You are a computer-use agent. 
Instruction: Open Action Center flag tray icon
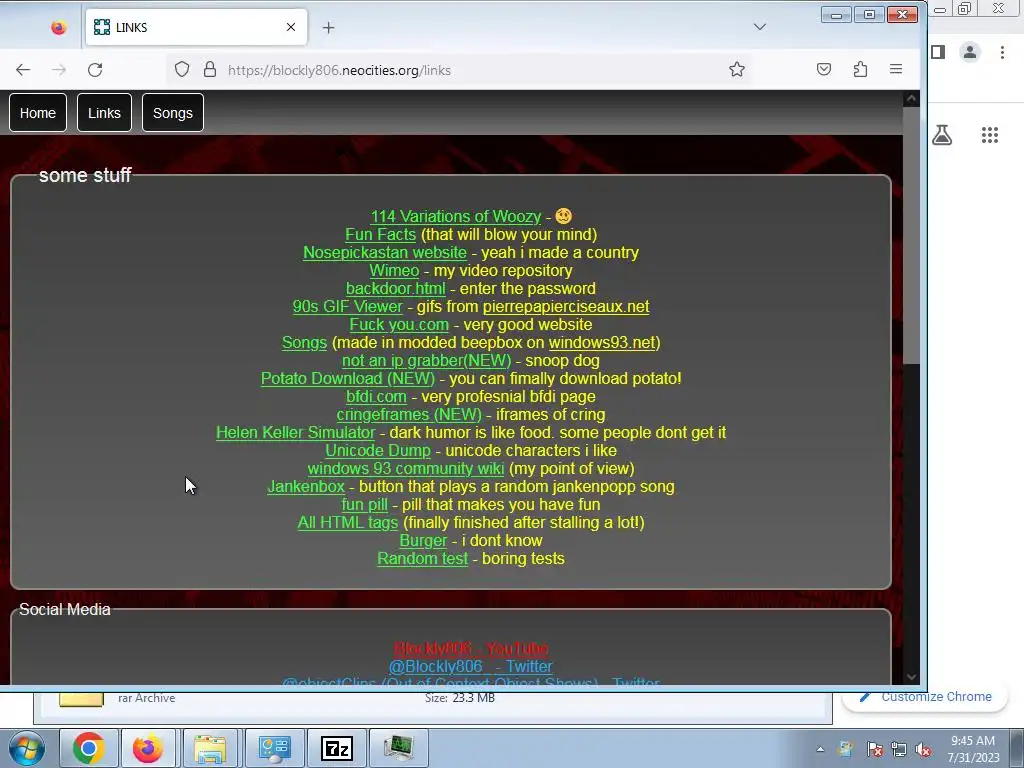(874, 749)
